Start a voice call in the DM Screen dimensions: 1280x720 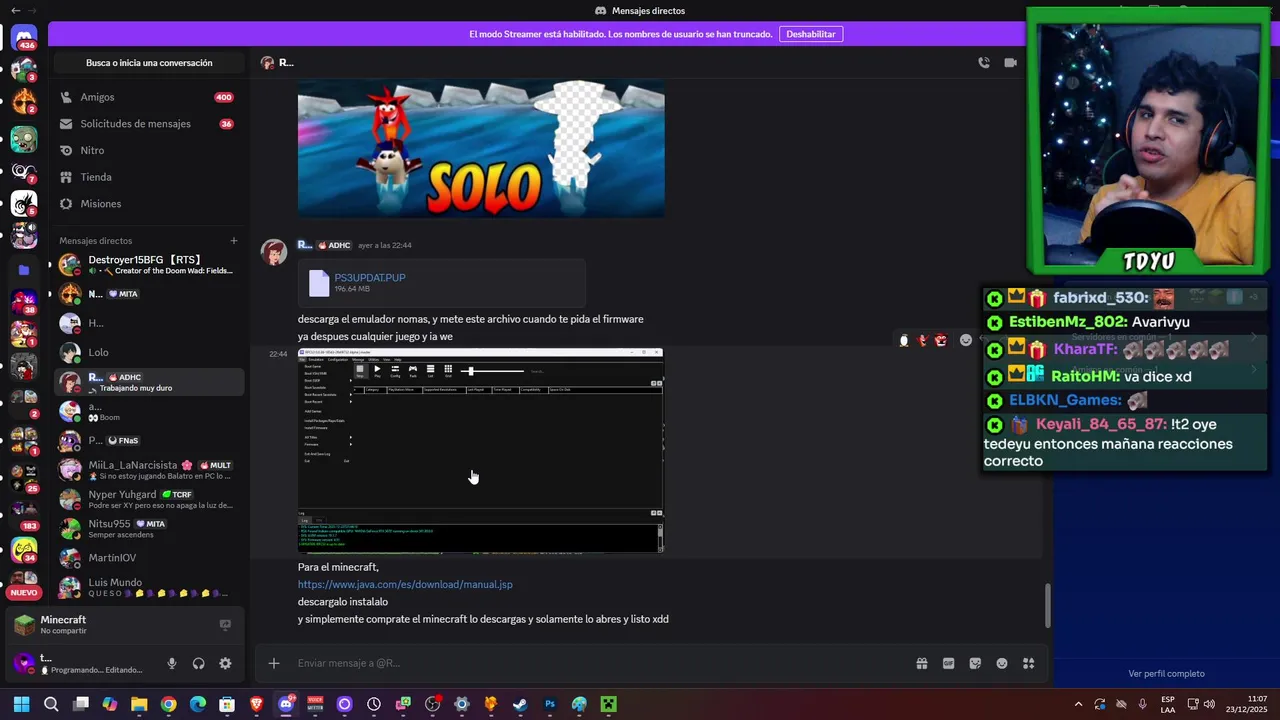pos(984,62)
